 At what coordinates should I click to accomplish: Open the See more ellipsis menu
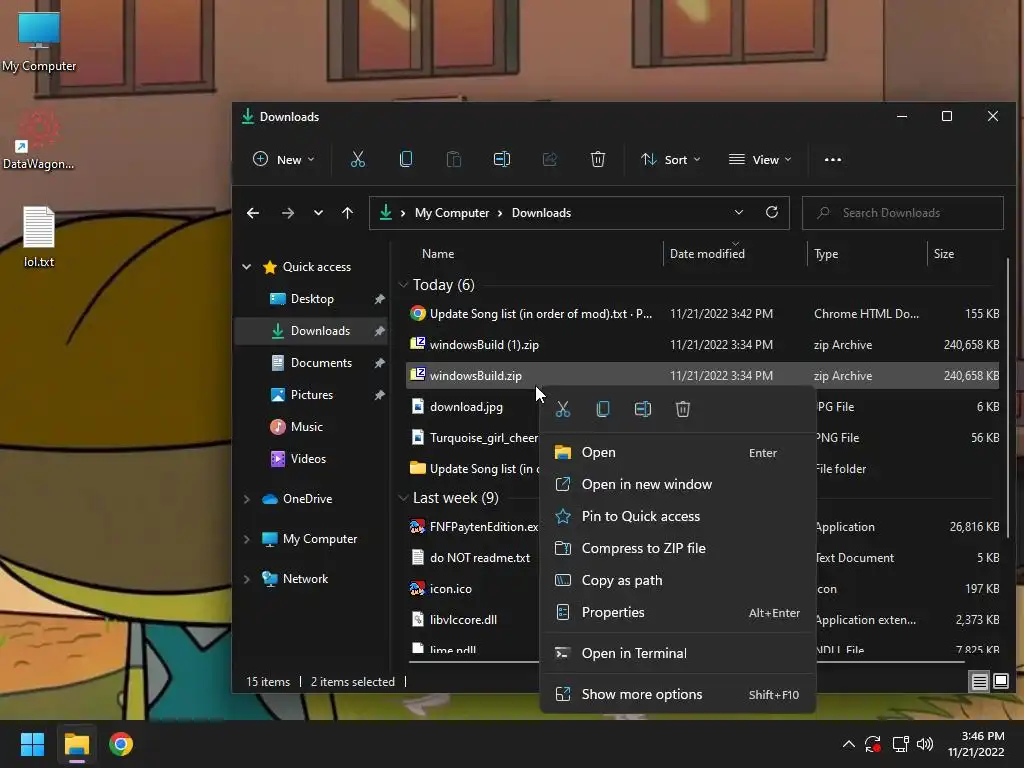(833, 159)
